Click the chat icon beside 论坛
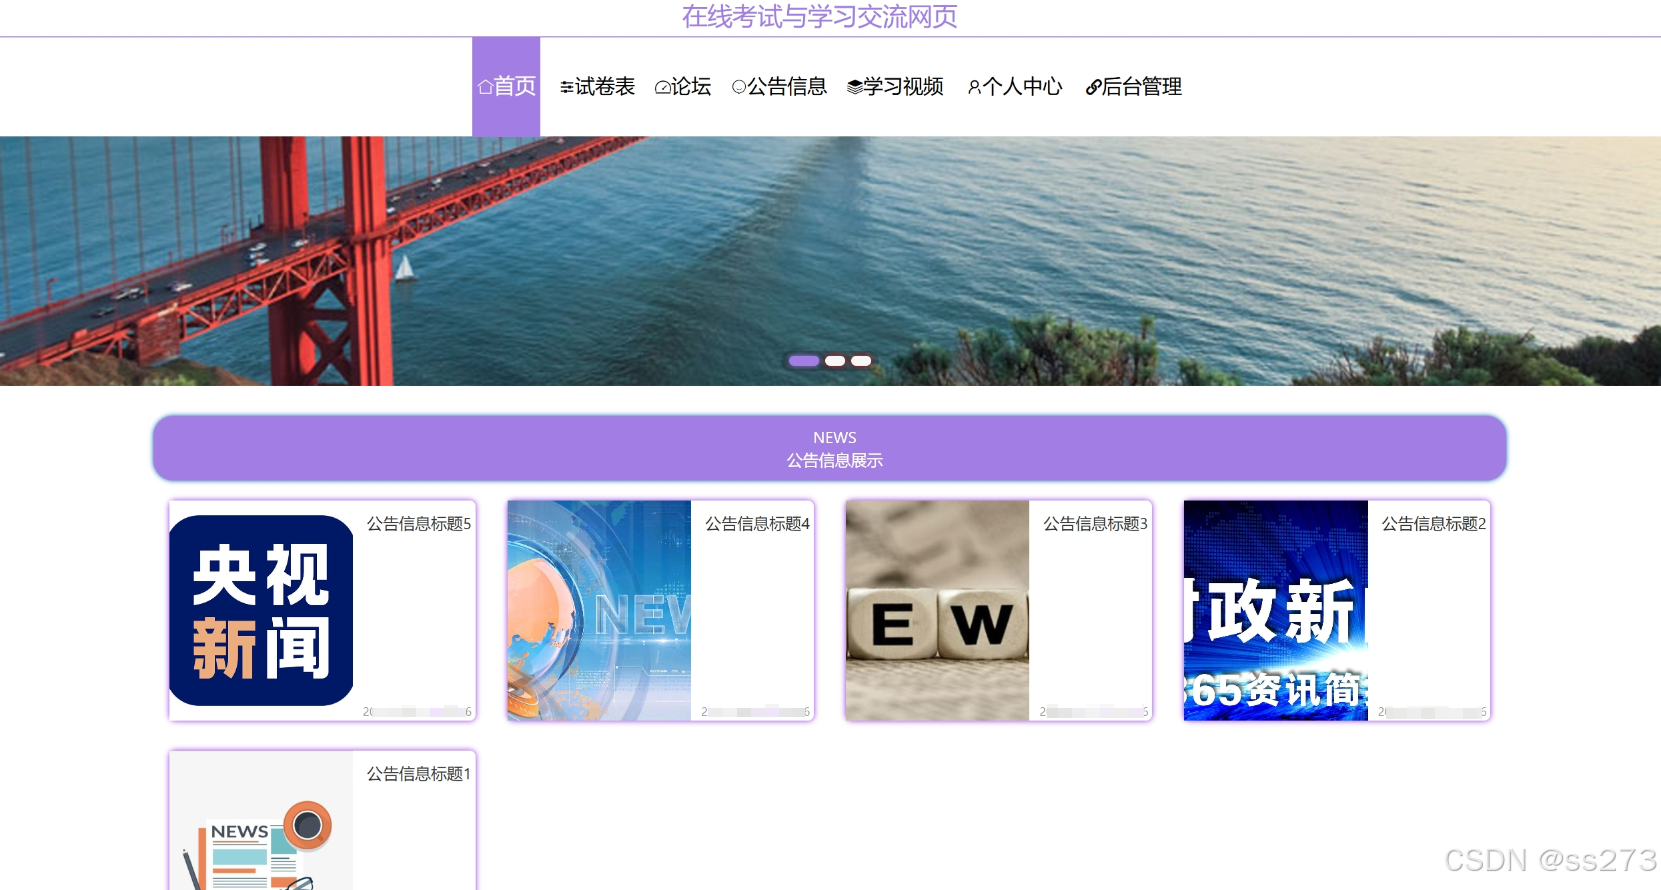1661x890 pixels. 663,88
